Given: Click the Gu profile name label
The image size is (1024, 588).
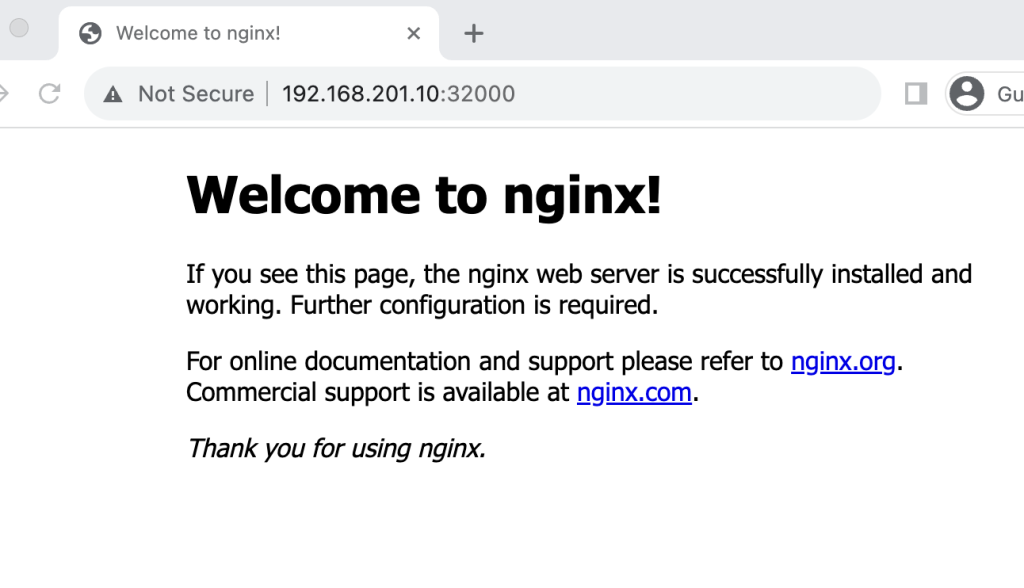Looking at the screenshot, I should [1010, 94].
